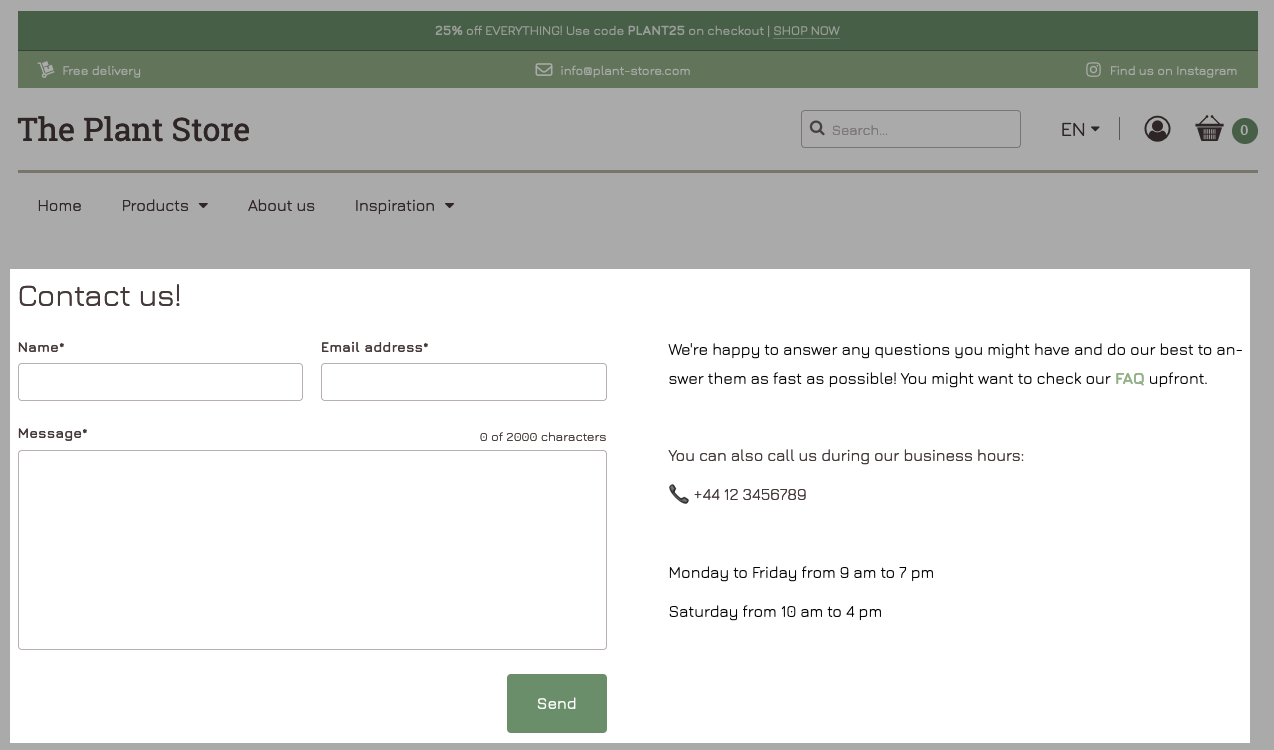Open the EN language dropdown
This screenshot has height=750, width=1274.
click(x=1080, y=129)
